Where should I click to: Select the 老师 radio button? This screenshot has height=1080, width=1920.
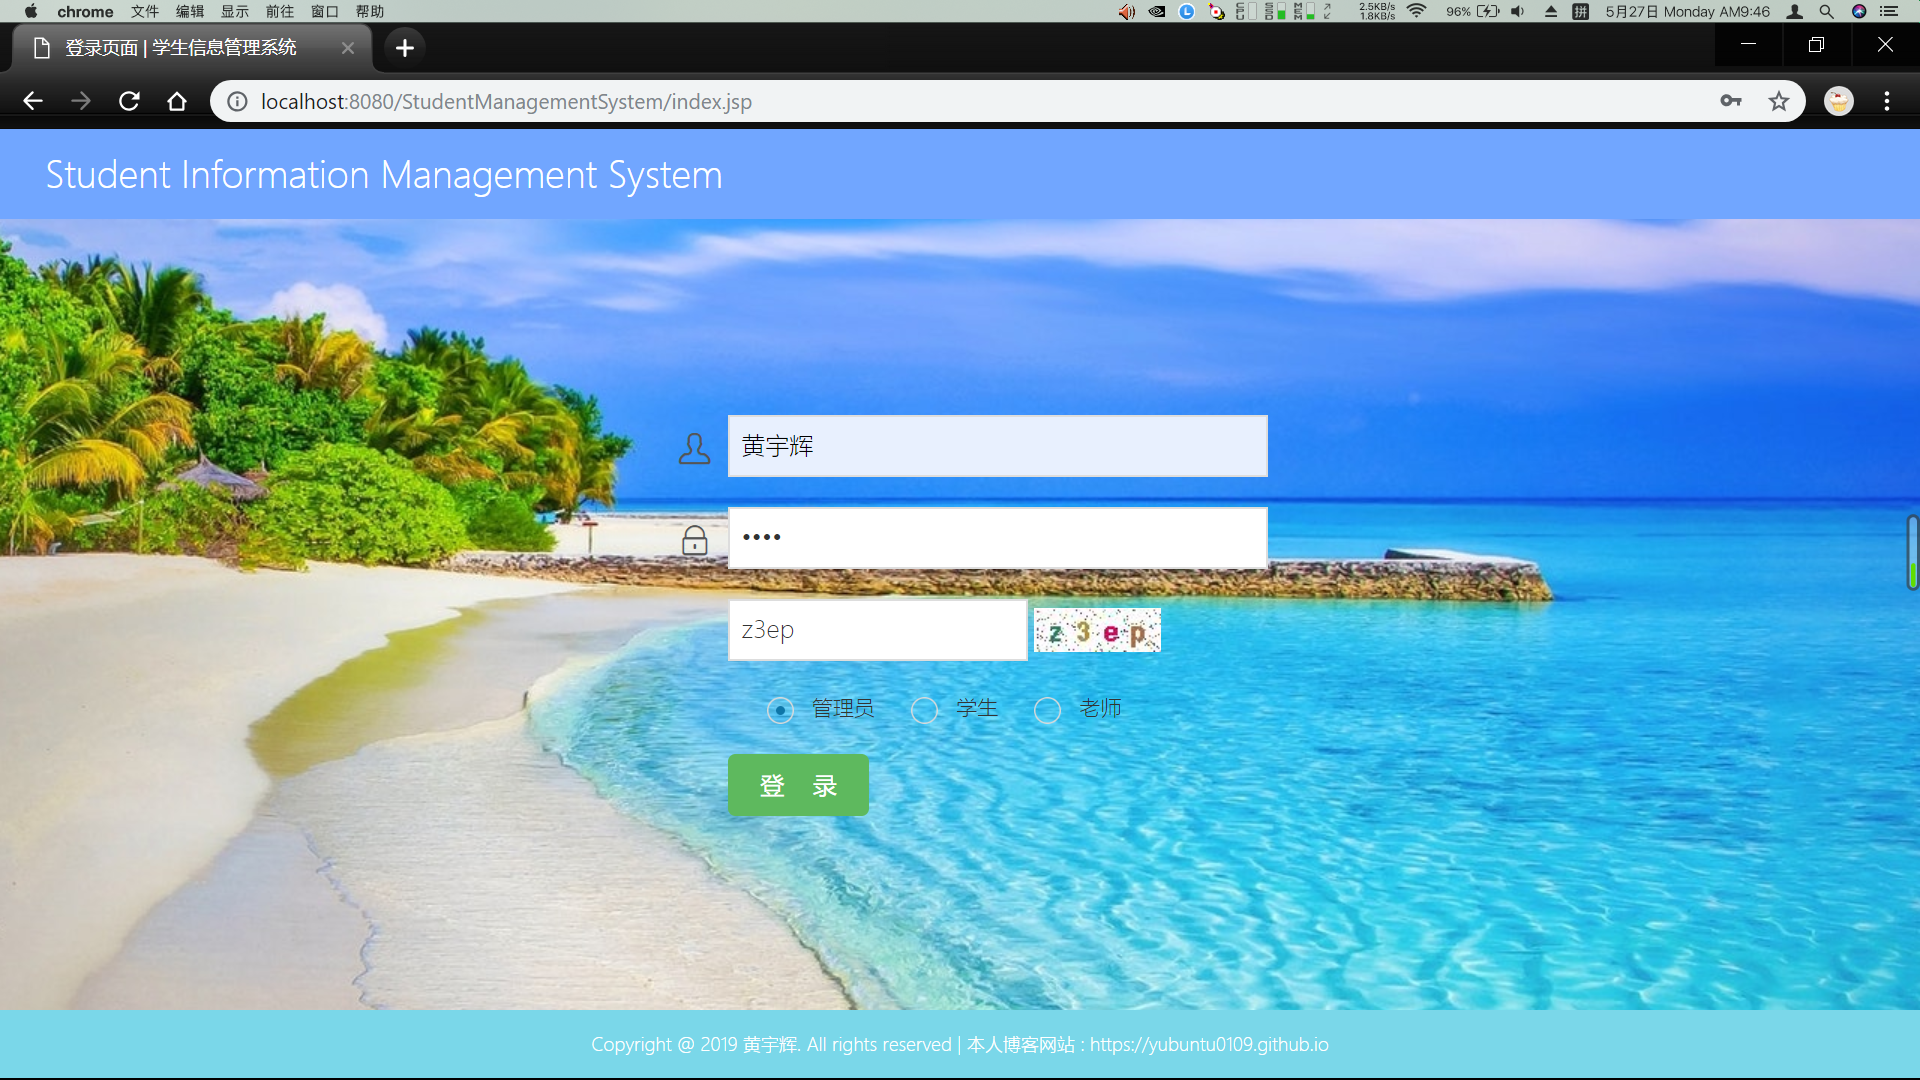click(x=1047, y=710)
